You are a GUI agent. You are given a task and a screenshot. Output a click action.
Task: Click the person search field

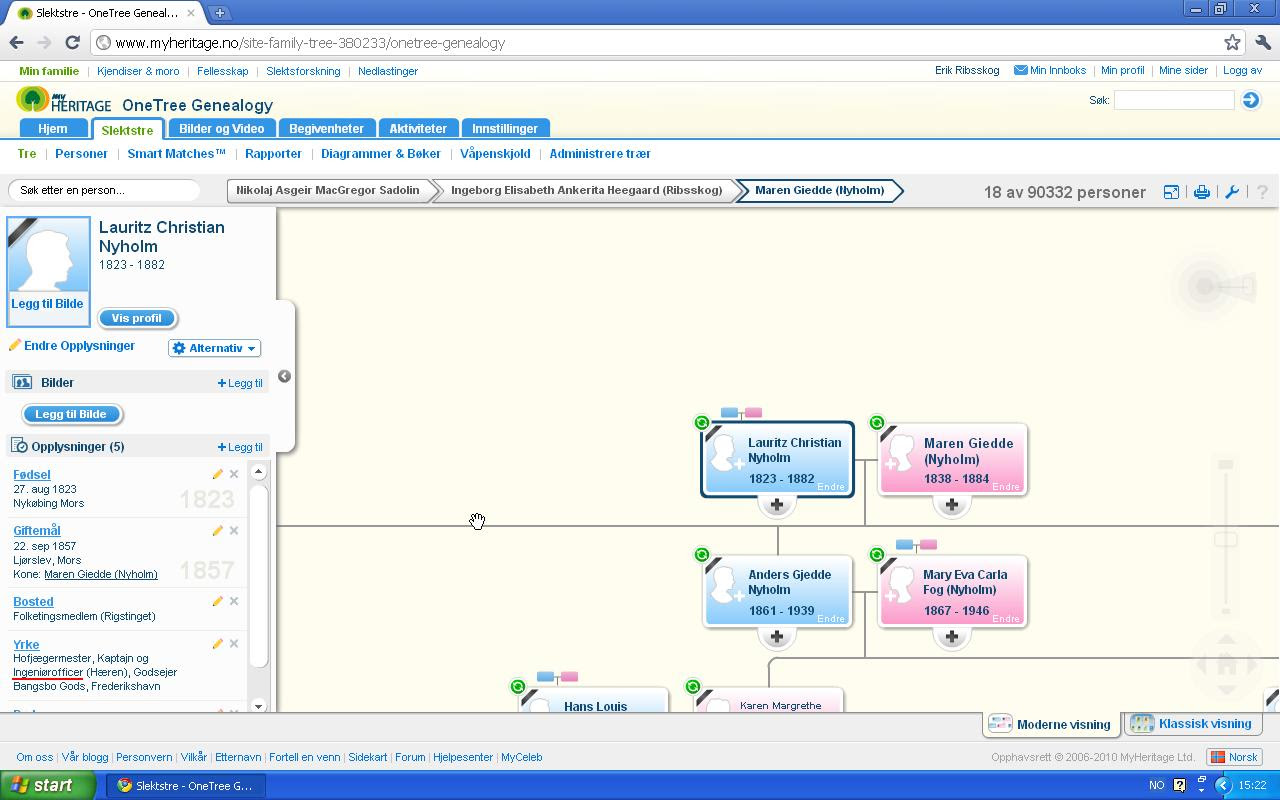[x=105, y=190]
